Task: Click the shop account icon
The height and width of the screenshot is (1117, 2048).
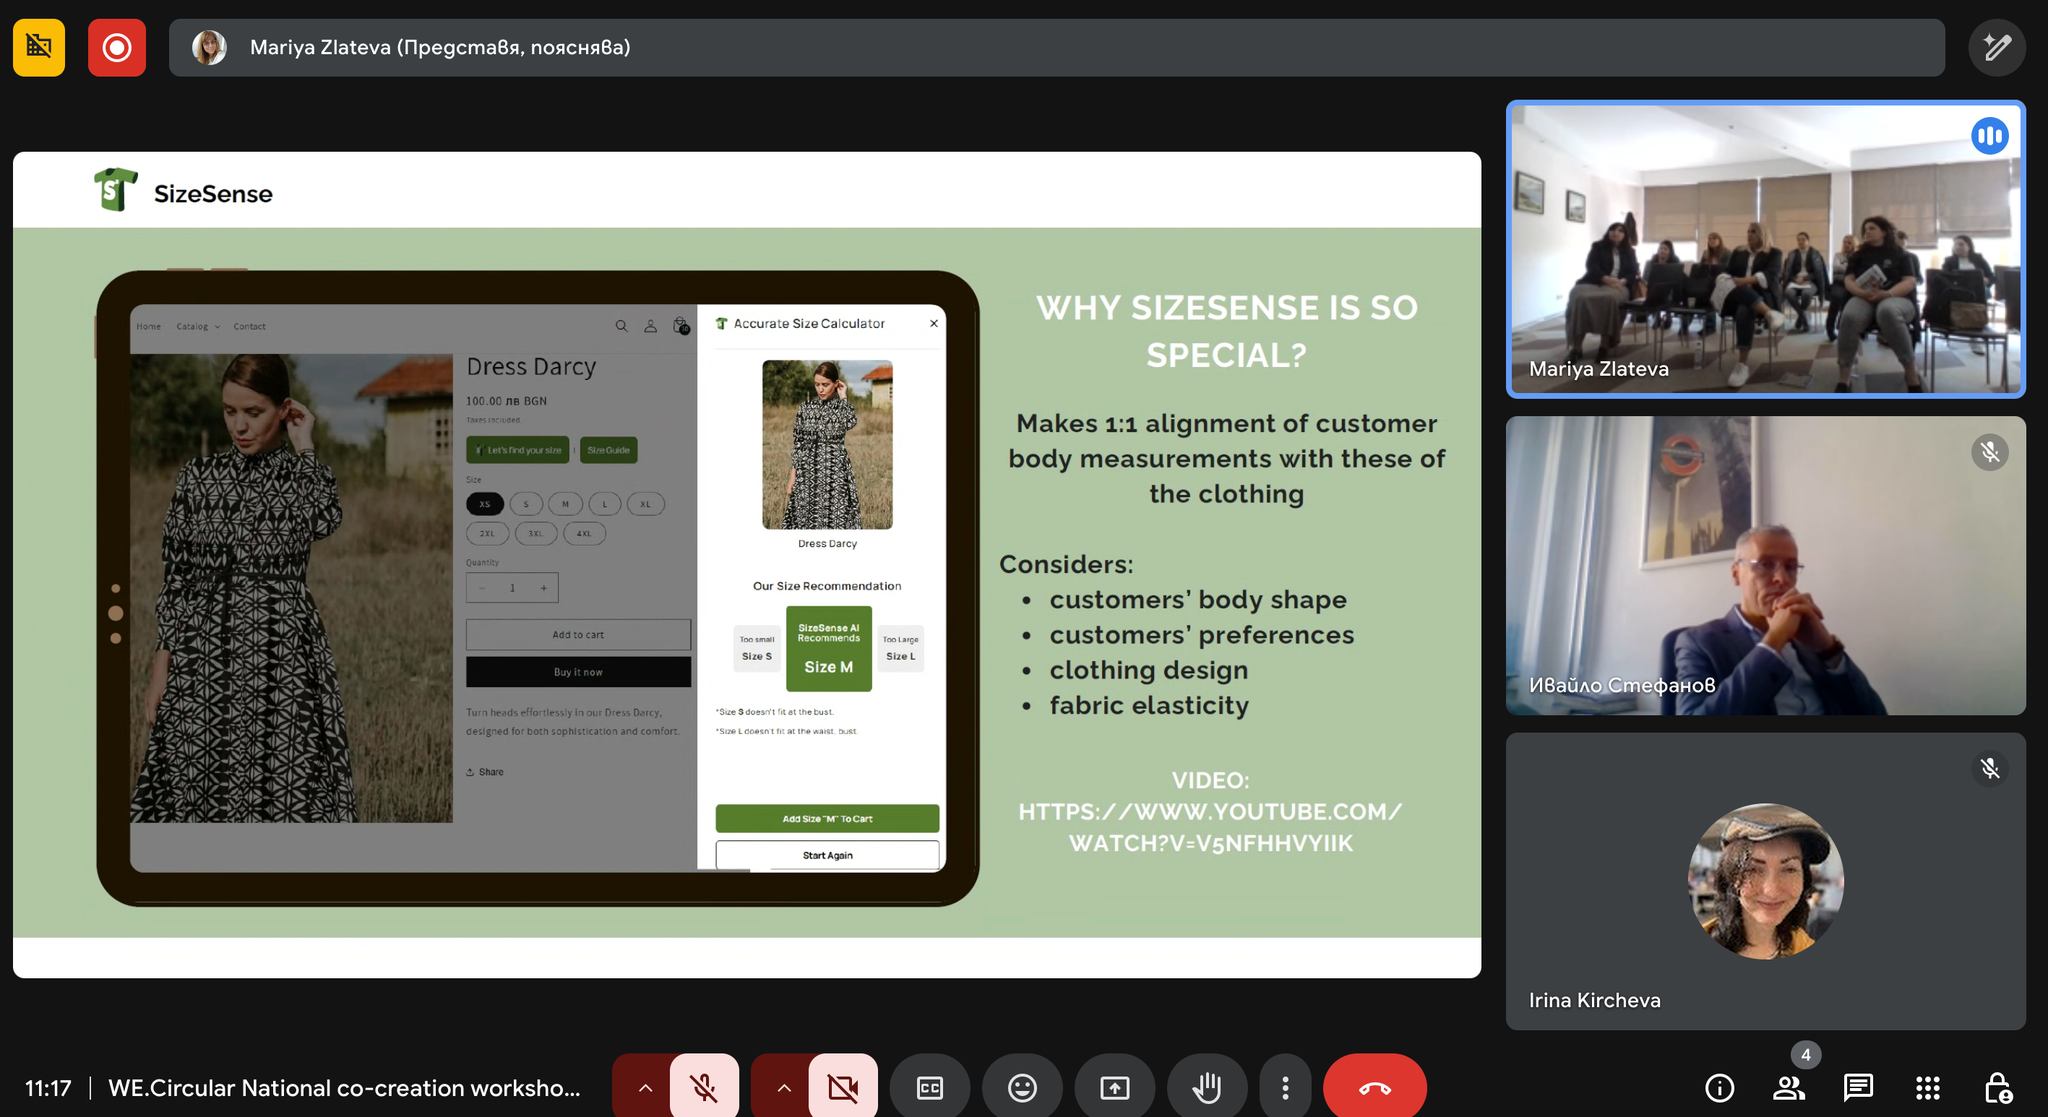Action: 650,326
